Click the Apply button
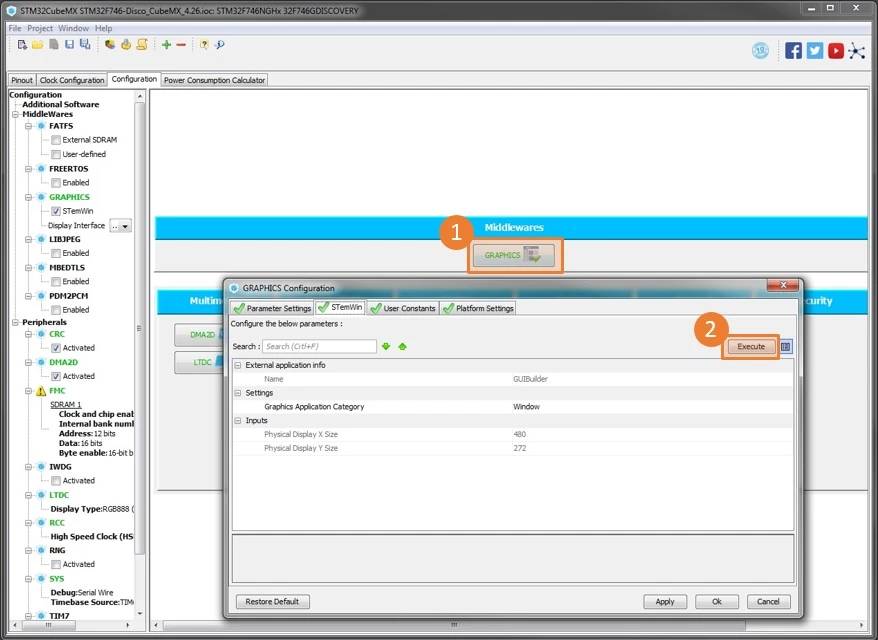 (665, 601)
